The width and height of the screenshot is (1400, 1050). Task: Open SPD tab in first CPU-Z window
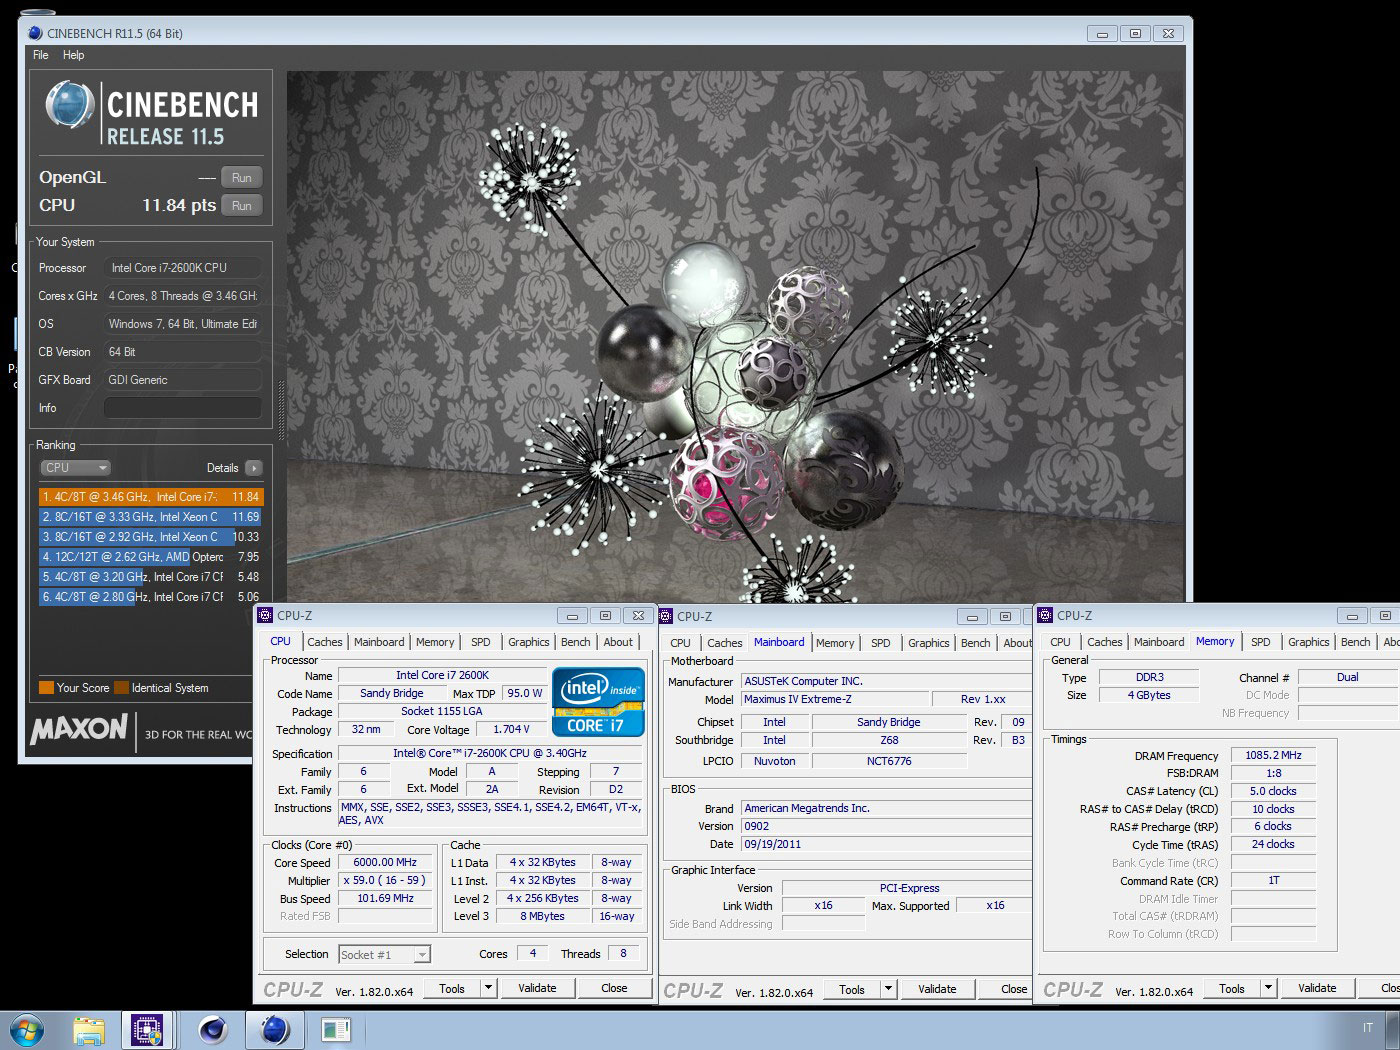coord(481,642)
